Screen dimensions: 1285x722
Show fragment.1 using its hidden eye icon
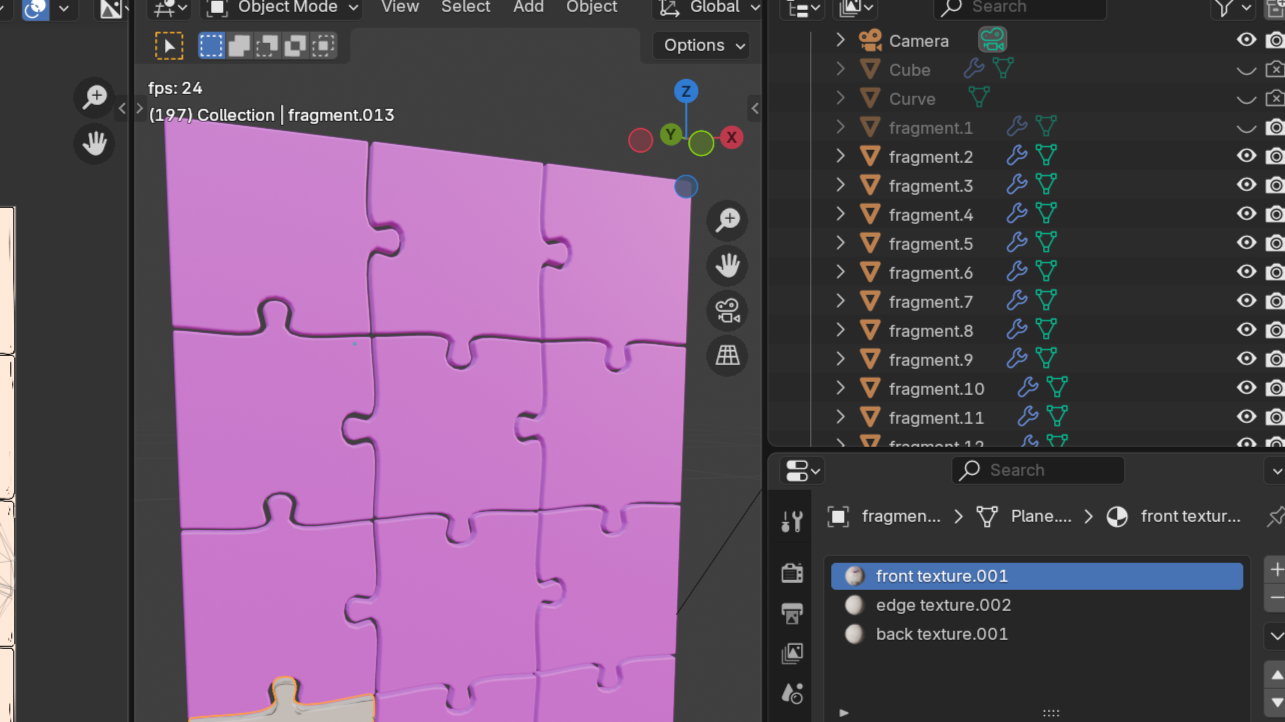(1246, 127)
